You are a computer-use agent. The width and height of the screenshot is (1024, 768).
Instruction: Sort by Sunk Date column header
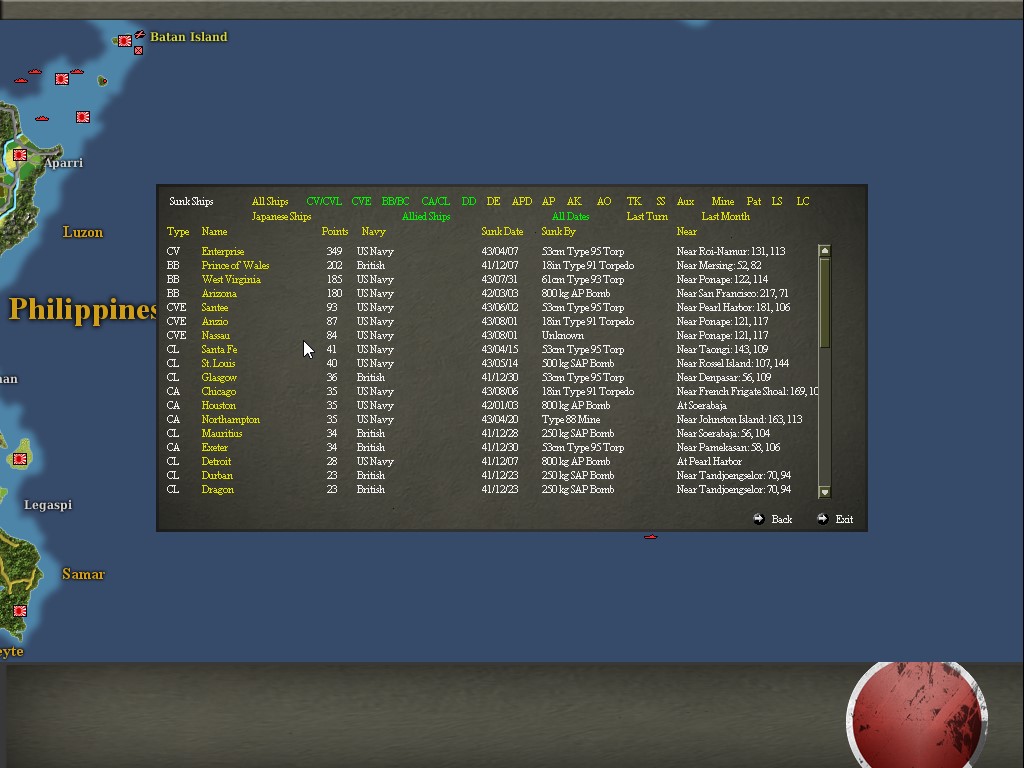[502, 232]
